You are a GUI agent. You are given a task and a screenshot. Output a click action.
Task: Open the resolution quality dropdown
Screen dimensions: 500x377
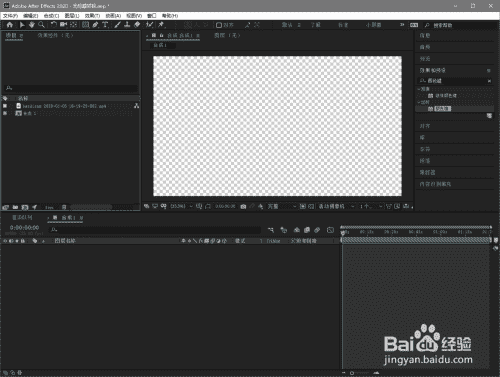pos(282,207)
